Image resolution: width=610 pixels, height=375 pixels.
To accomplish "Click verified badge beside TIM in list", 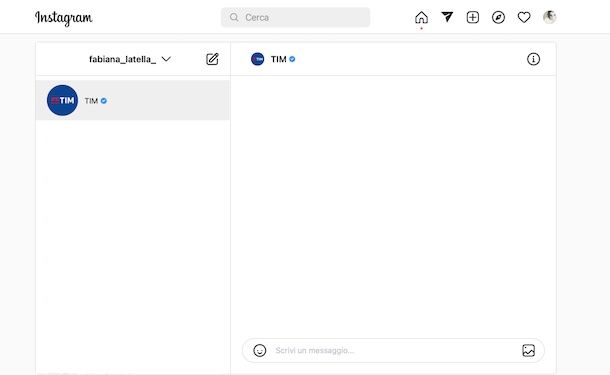I will coord(104,101).
